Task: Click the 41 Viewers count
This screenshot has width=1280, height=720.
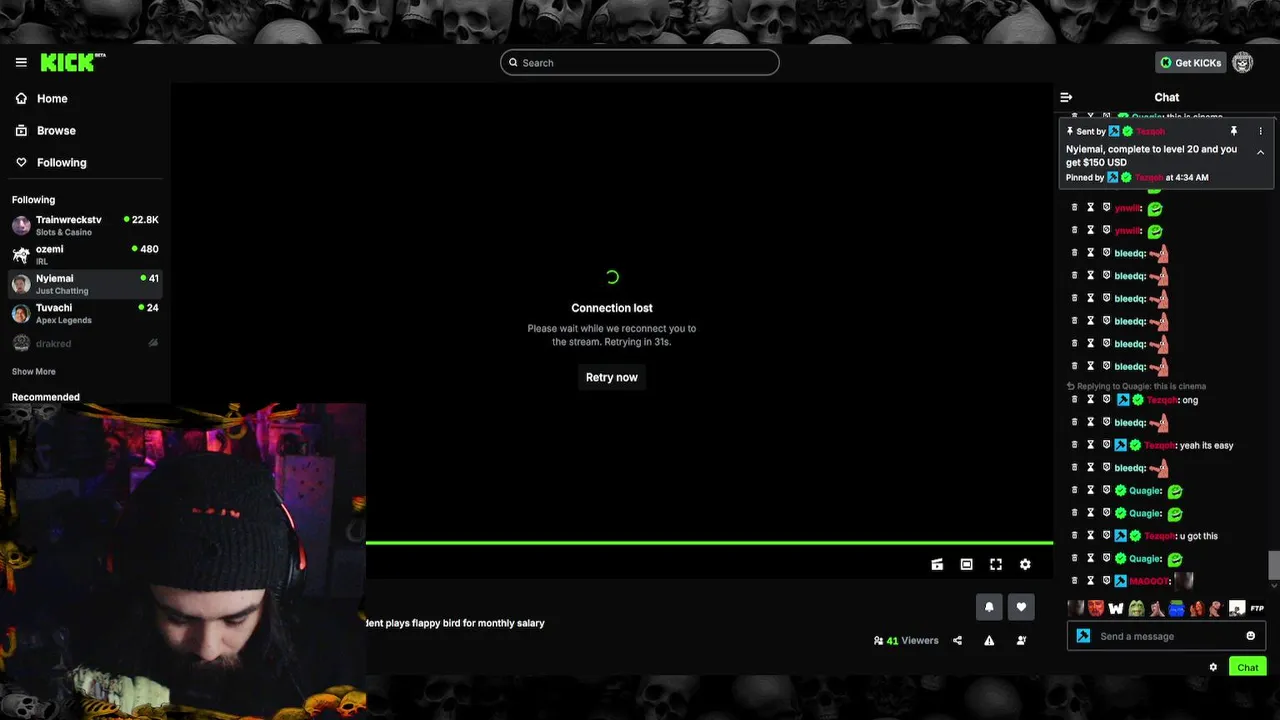Action: (906, 640)
